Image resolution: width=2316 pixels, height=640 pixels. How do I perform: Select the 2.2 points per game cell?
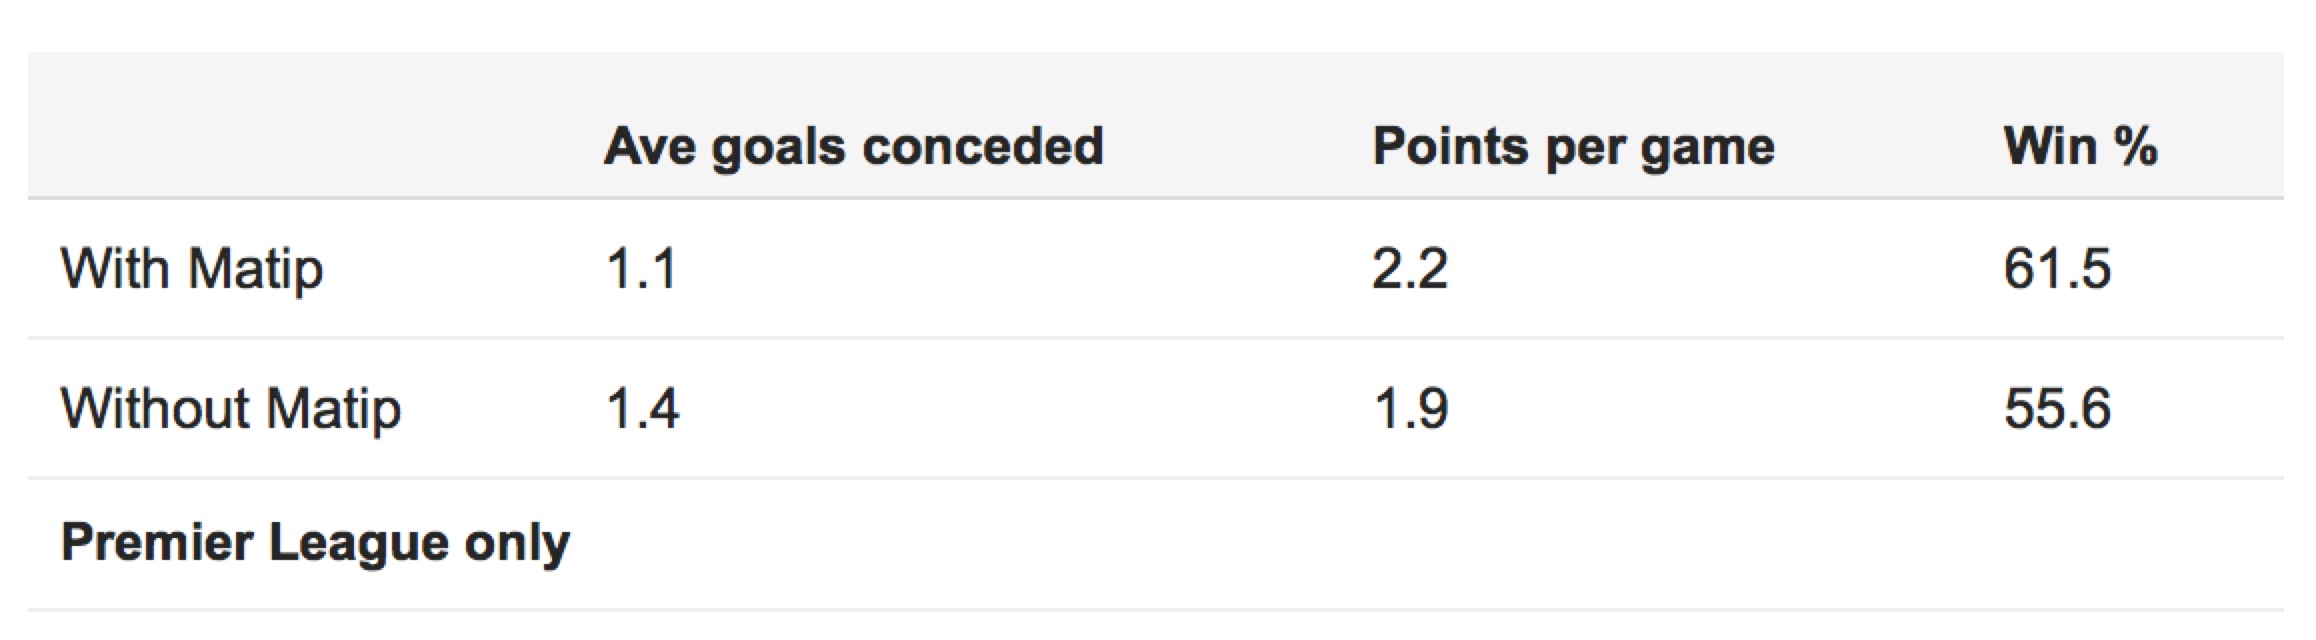[x=1409, y=269]
